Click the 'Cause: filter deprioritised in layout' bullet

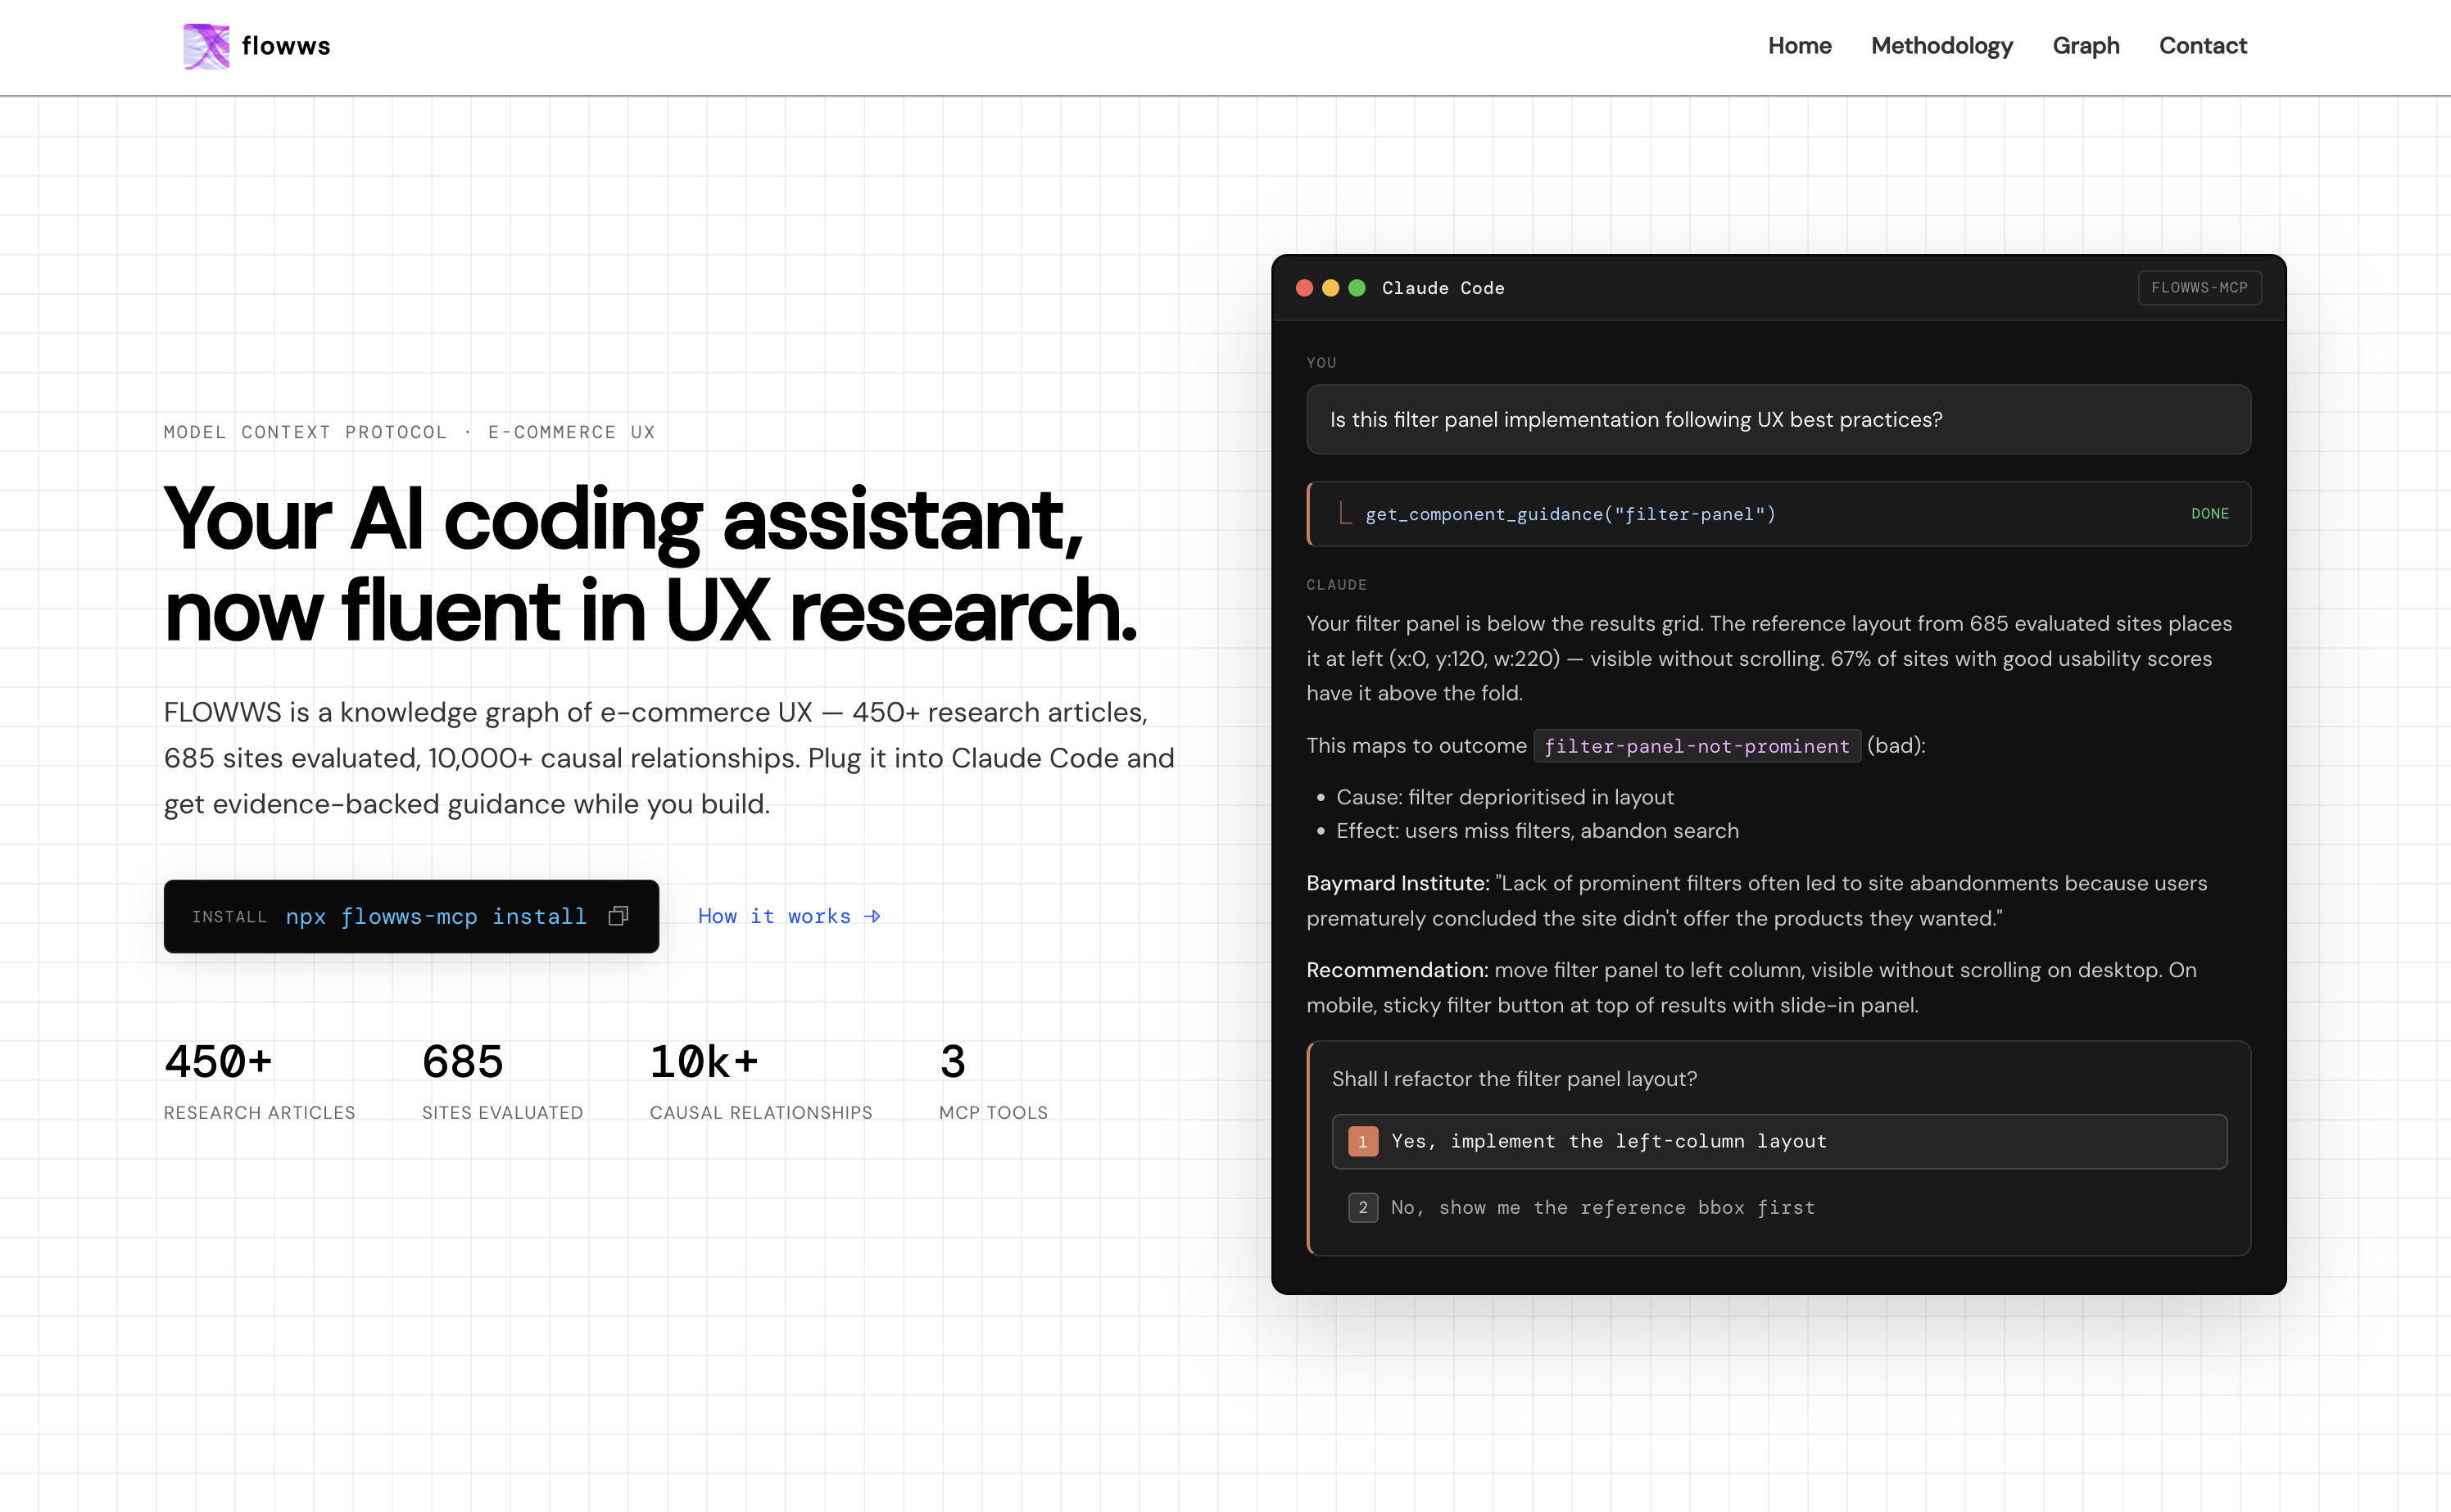click(1504, 797)
